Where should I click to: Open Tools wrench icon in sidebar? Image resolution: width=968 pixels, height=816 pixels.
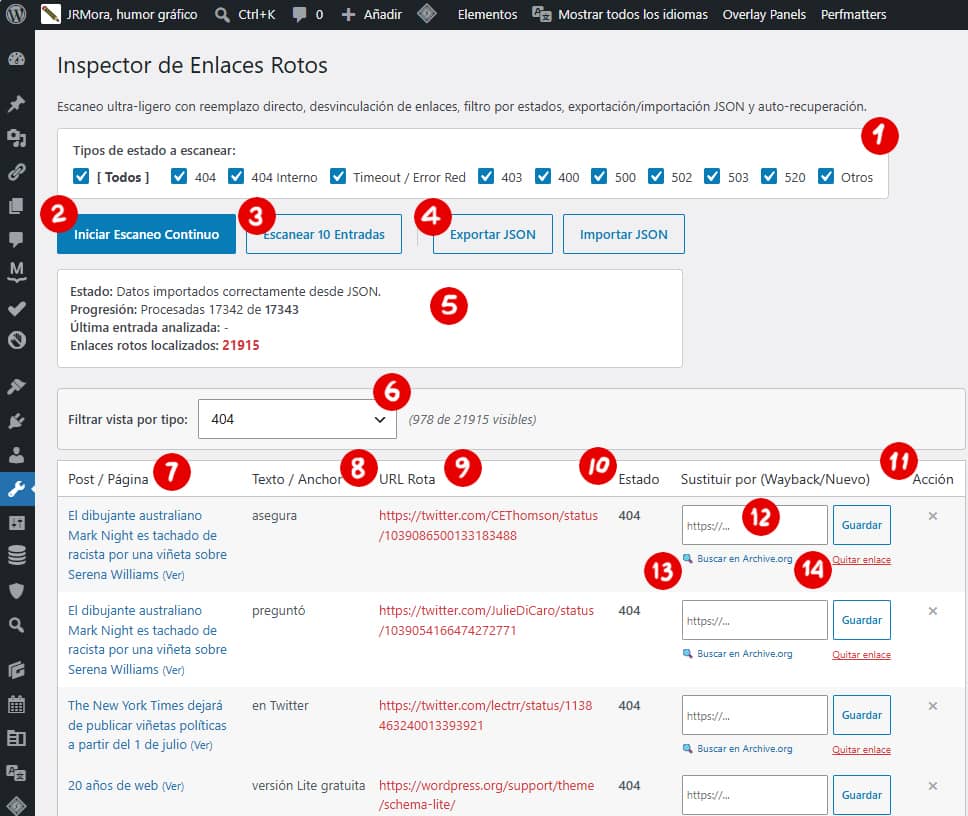pos(17,489)
